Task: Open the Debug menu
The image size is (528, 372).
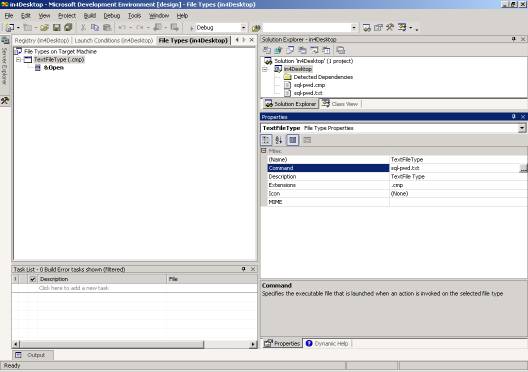Action: pyautogui.click(x=112, y=16)
